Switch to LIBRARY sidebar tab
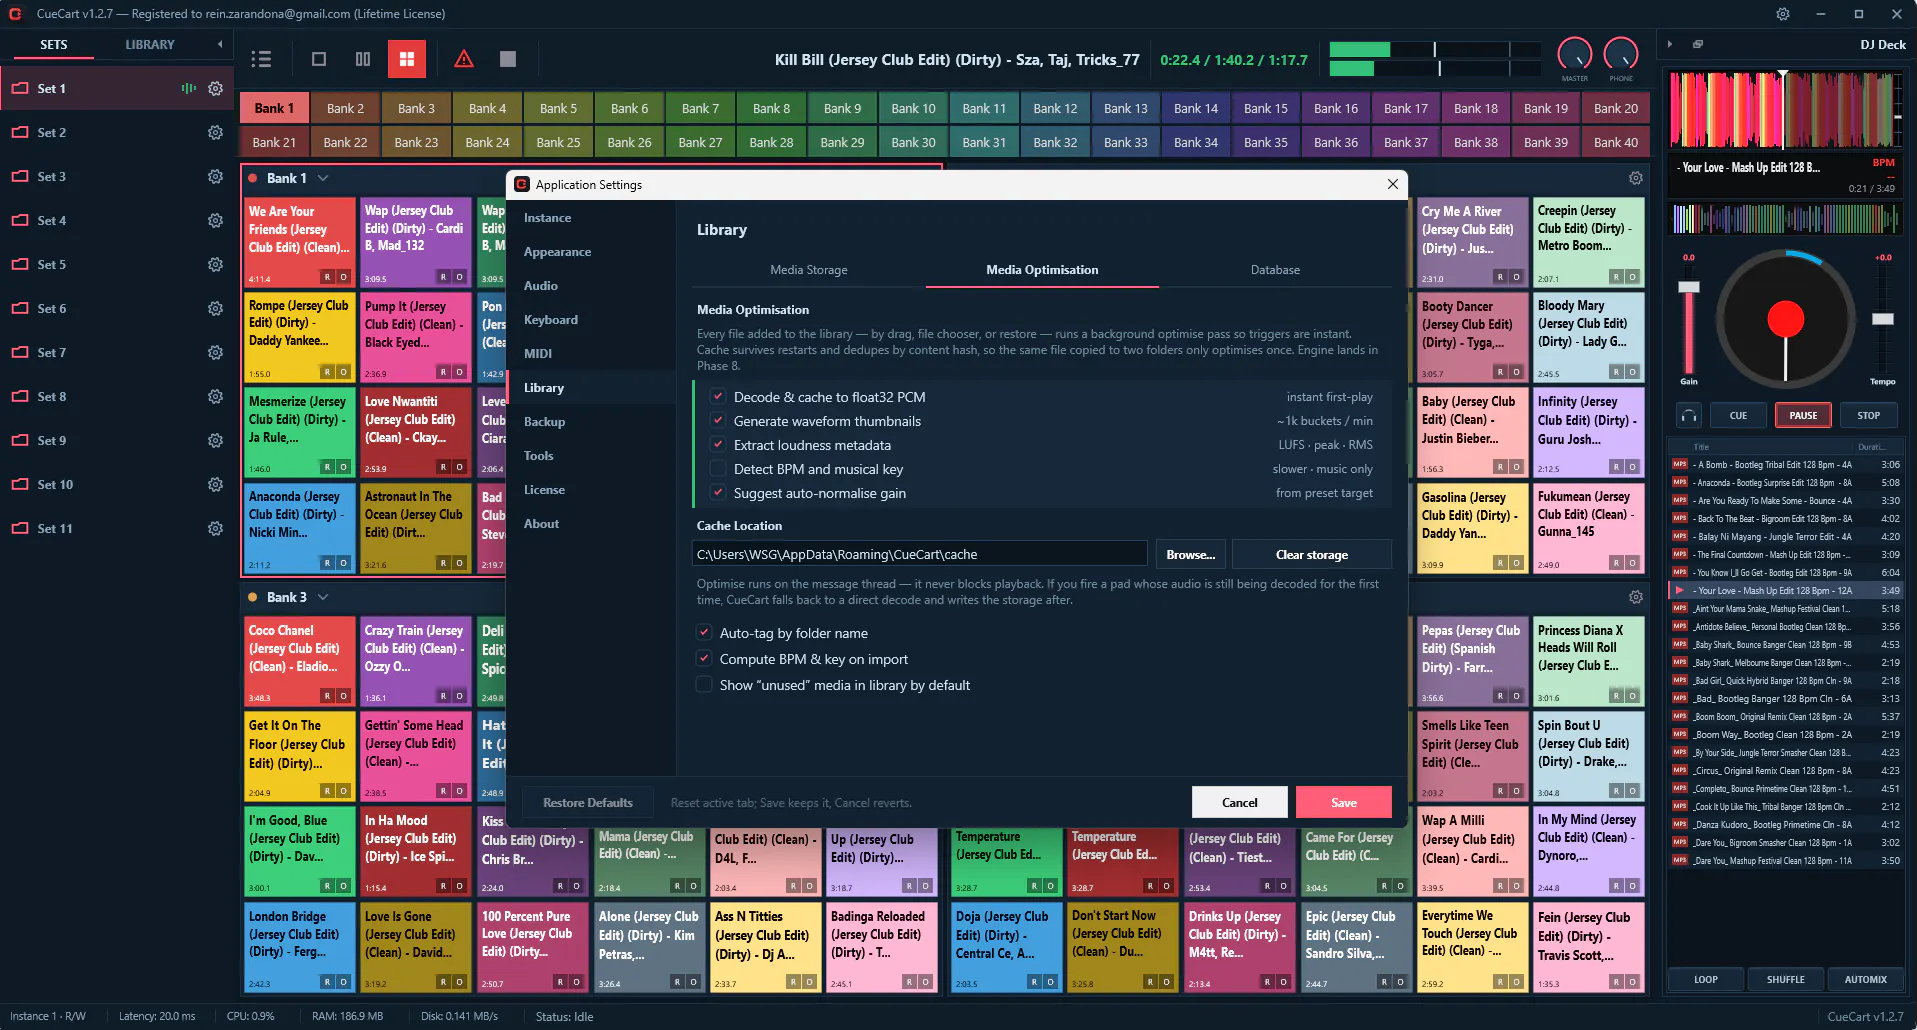This screenshot has height=1030, width=1917. (x=150, y=45)
